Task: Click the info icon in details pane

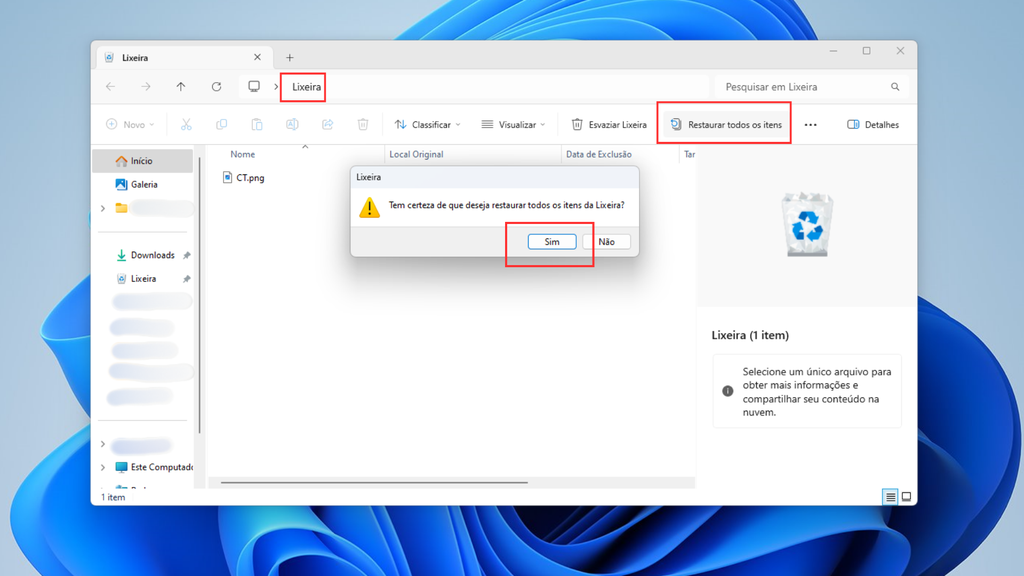Action: [728, 391]
